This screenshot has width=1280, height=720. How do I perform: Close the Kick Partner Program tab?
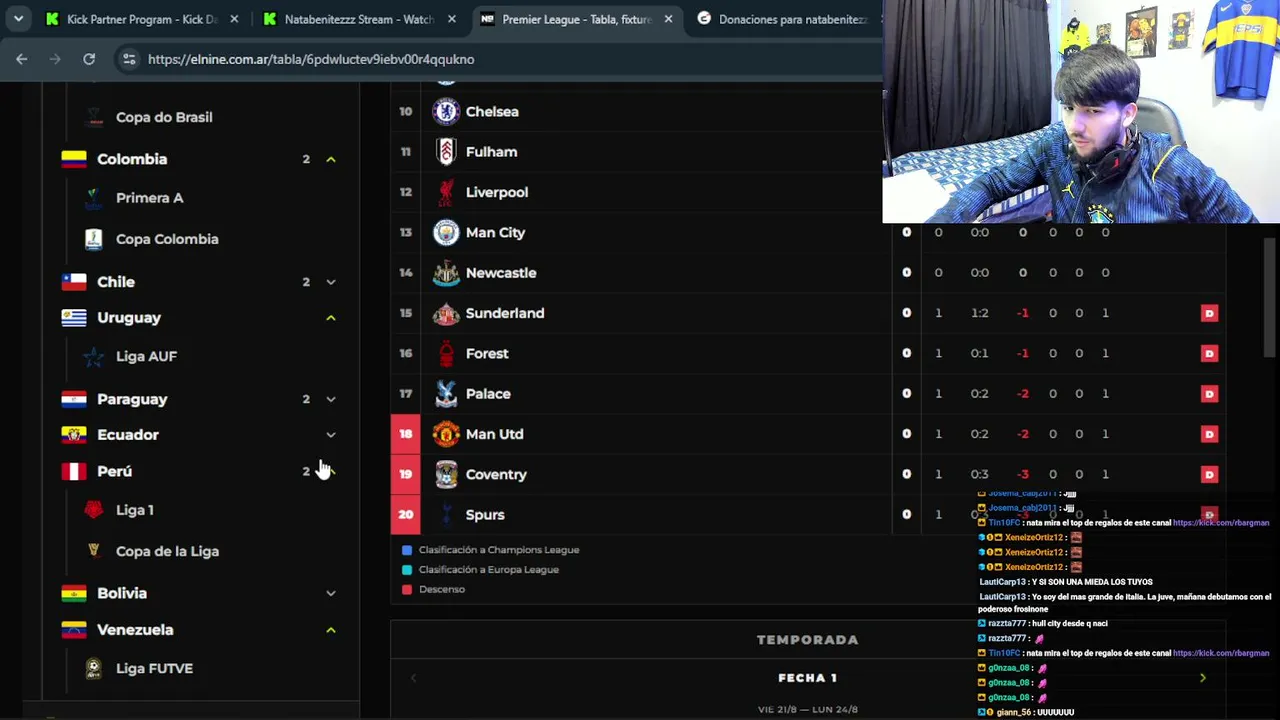coord(234,19)
